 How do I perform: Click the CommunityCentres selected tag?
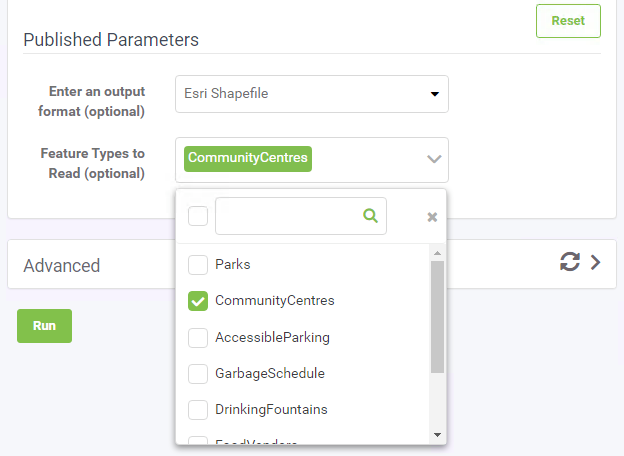point(248,159)
